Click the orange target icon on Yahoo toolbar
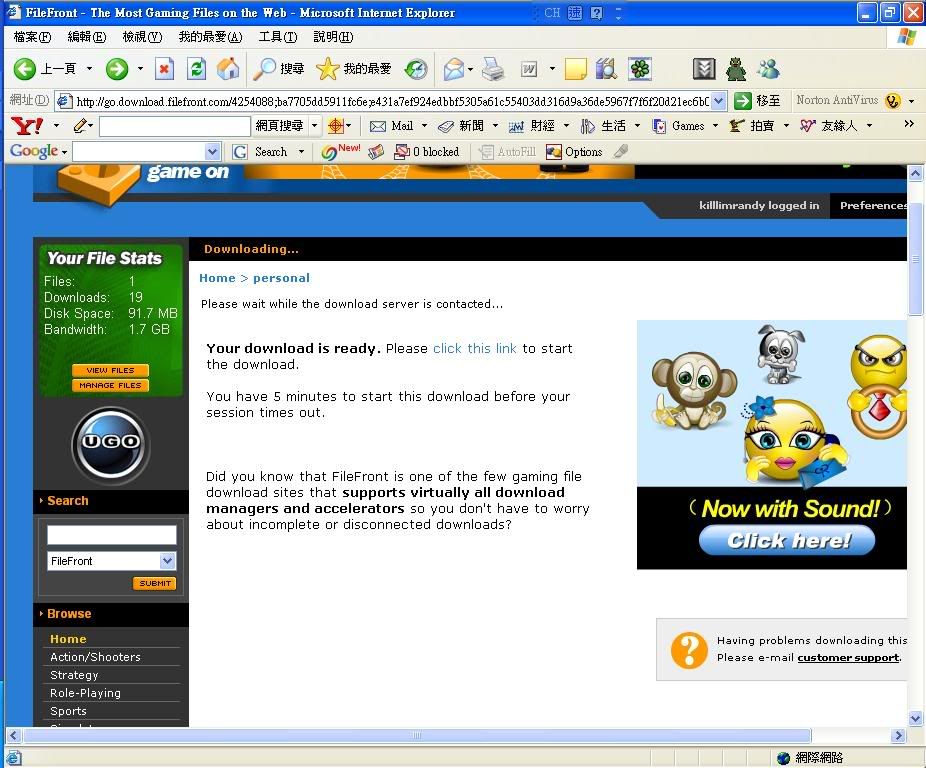926x768 pixels. coord(335,126)
